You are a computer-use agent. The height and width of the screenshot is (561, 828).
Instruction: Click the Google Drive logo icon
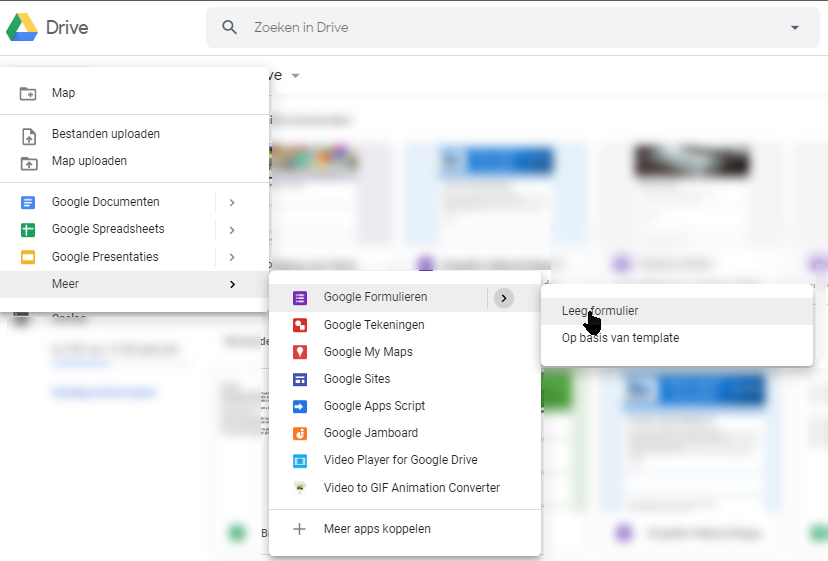(x=22, y=27)
